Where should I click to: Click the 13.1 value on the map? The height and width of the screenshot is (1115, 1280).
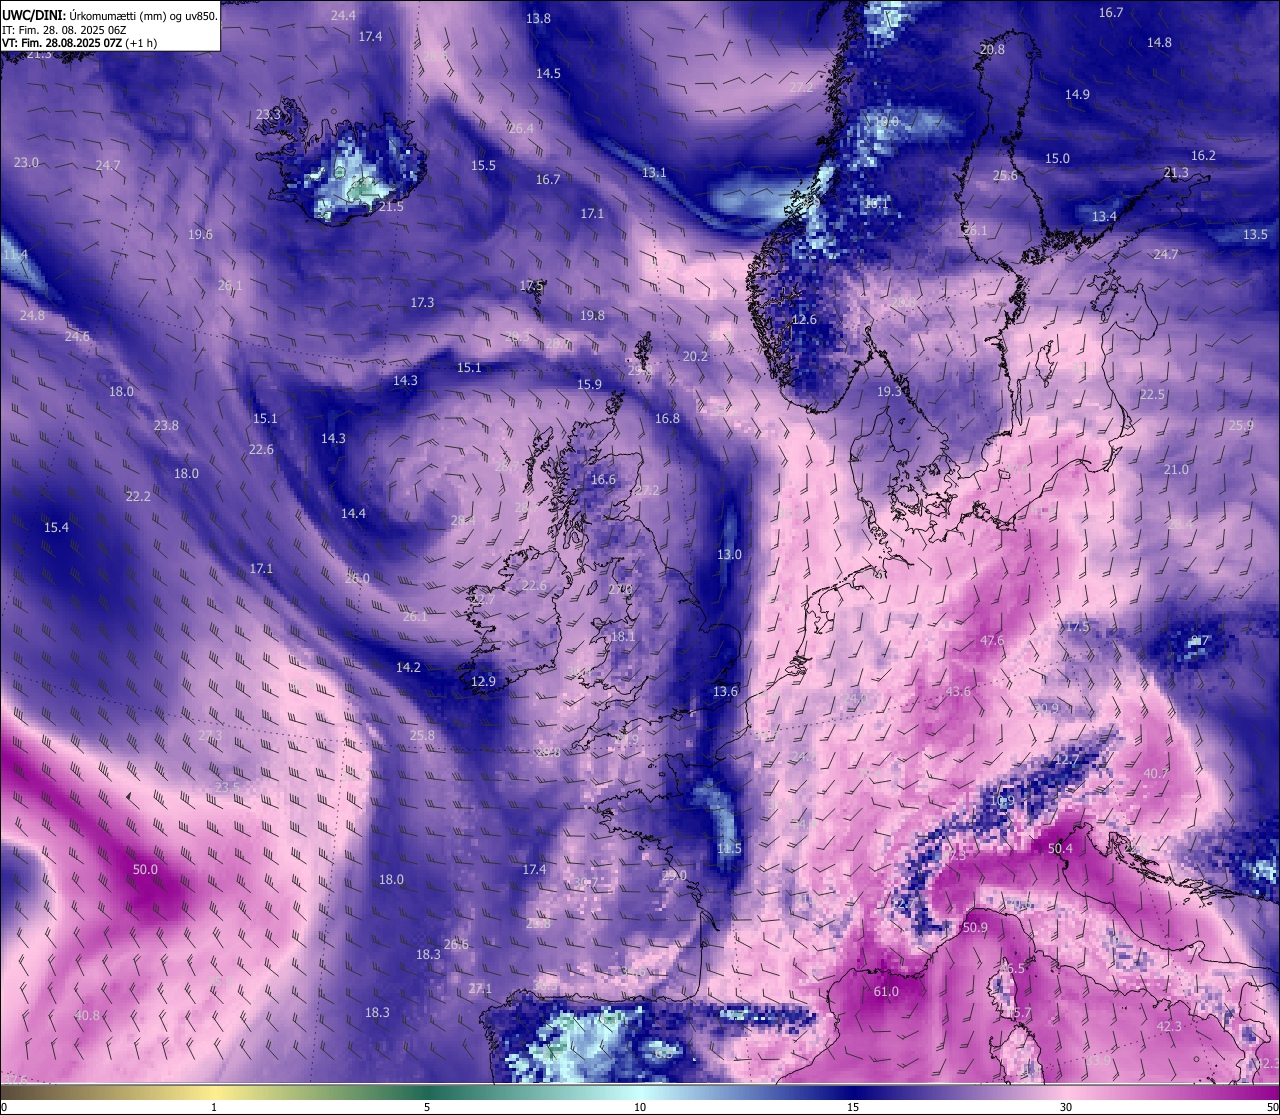(654, 172)
